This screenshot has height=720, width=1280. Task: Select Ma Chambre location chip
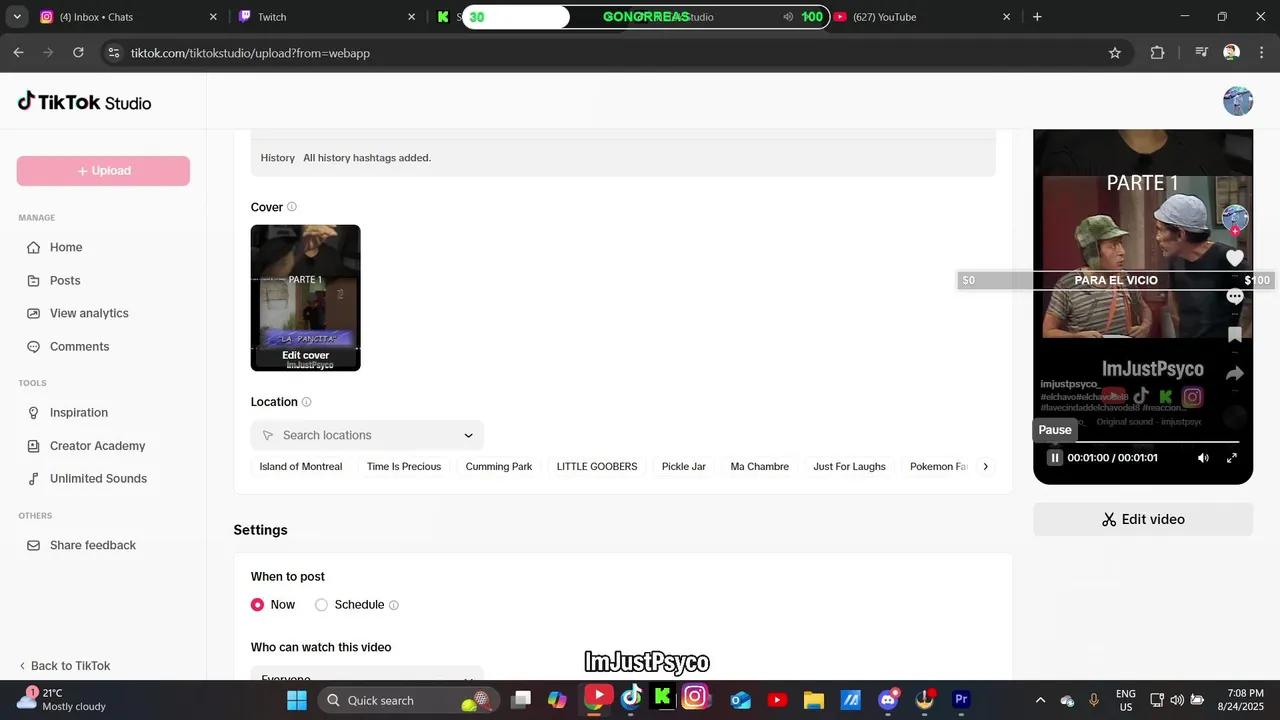click(760, 466)
